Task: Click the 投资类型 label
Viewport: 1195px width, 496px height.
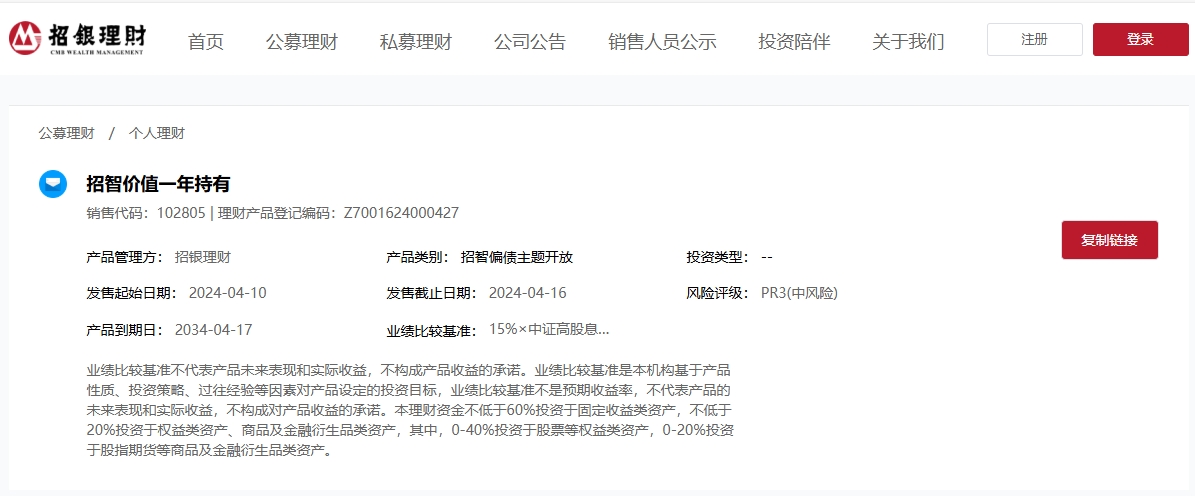Action: pyautogui.click(x=718, y=257)
